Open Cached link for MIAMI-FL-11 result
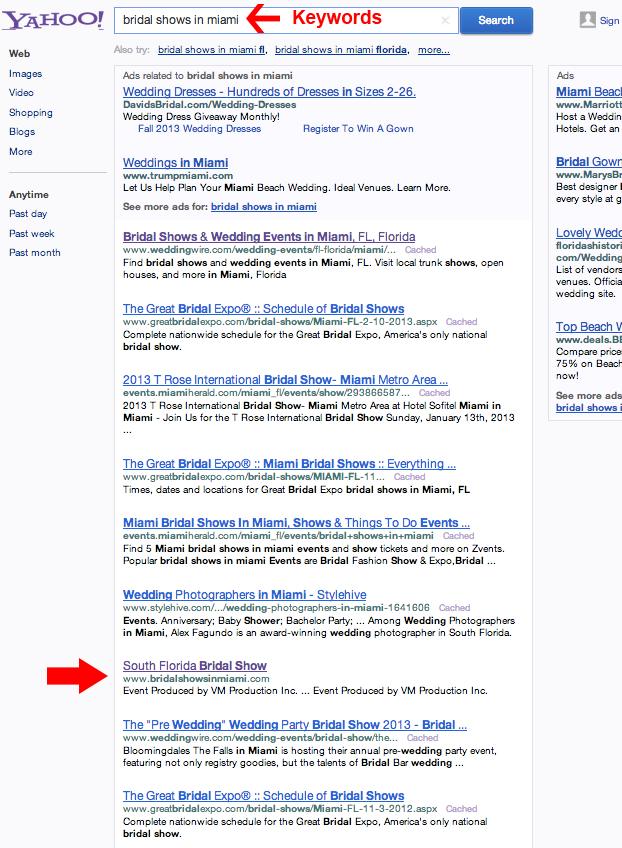622x848 pixels. [409, 477]
